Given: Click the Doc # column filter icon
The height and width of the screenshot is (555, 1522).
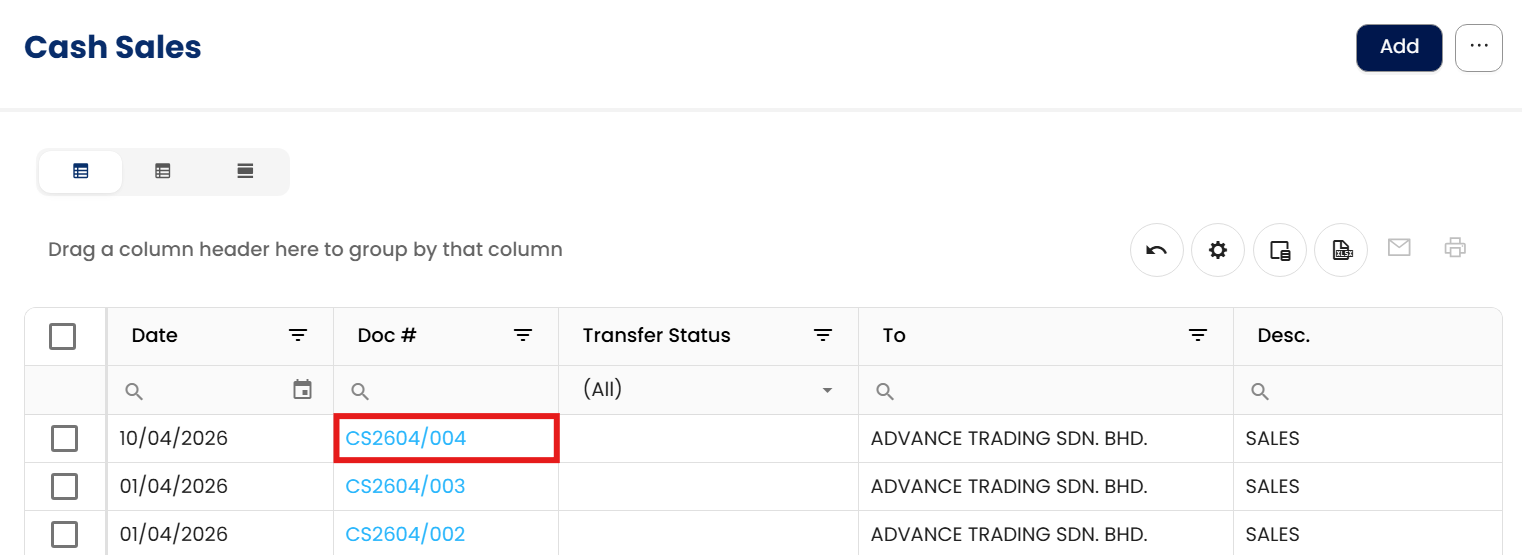Looking at the screenshot, I should [x=523, y=335].
